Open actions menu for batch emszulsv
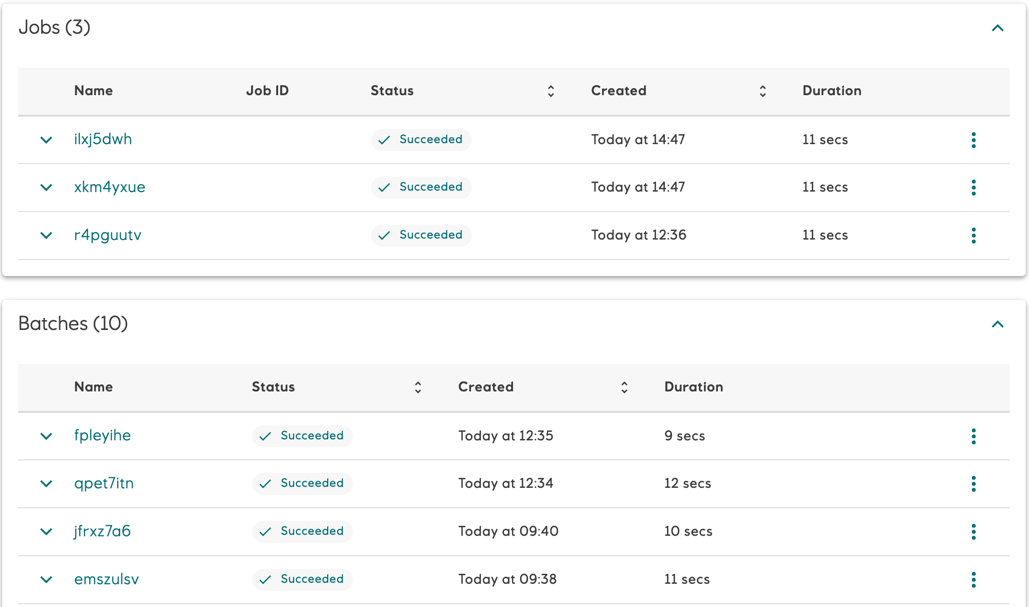This screenshot has width=1029, height=607. pos(973,579)
